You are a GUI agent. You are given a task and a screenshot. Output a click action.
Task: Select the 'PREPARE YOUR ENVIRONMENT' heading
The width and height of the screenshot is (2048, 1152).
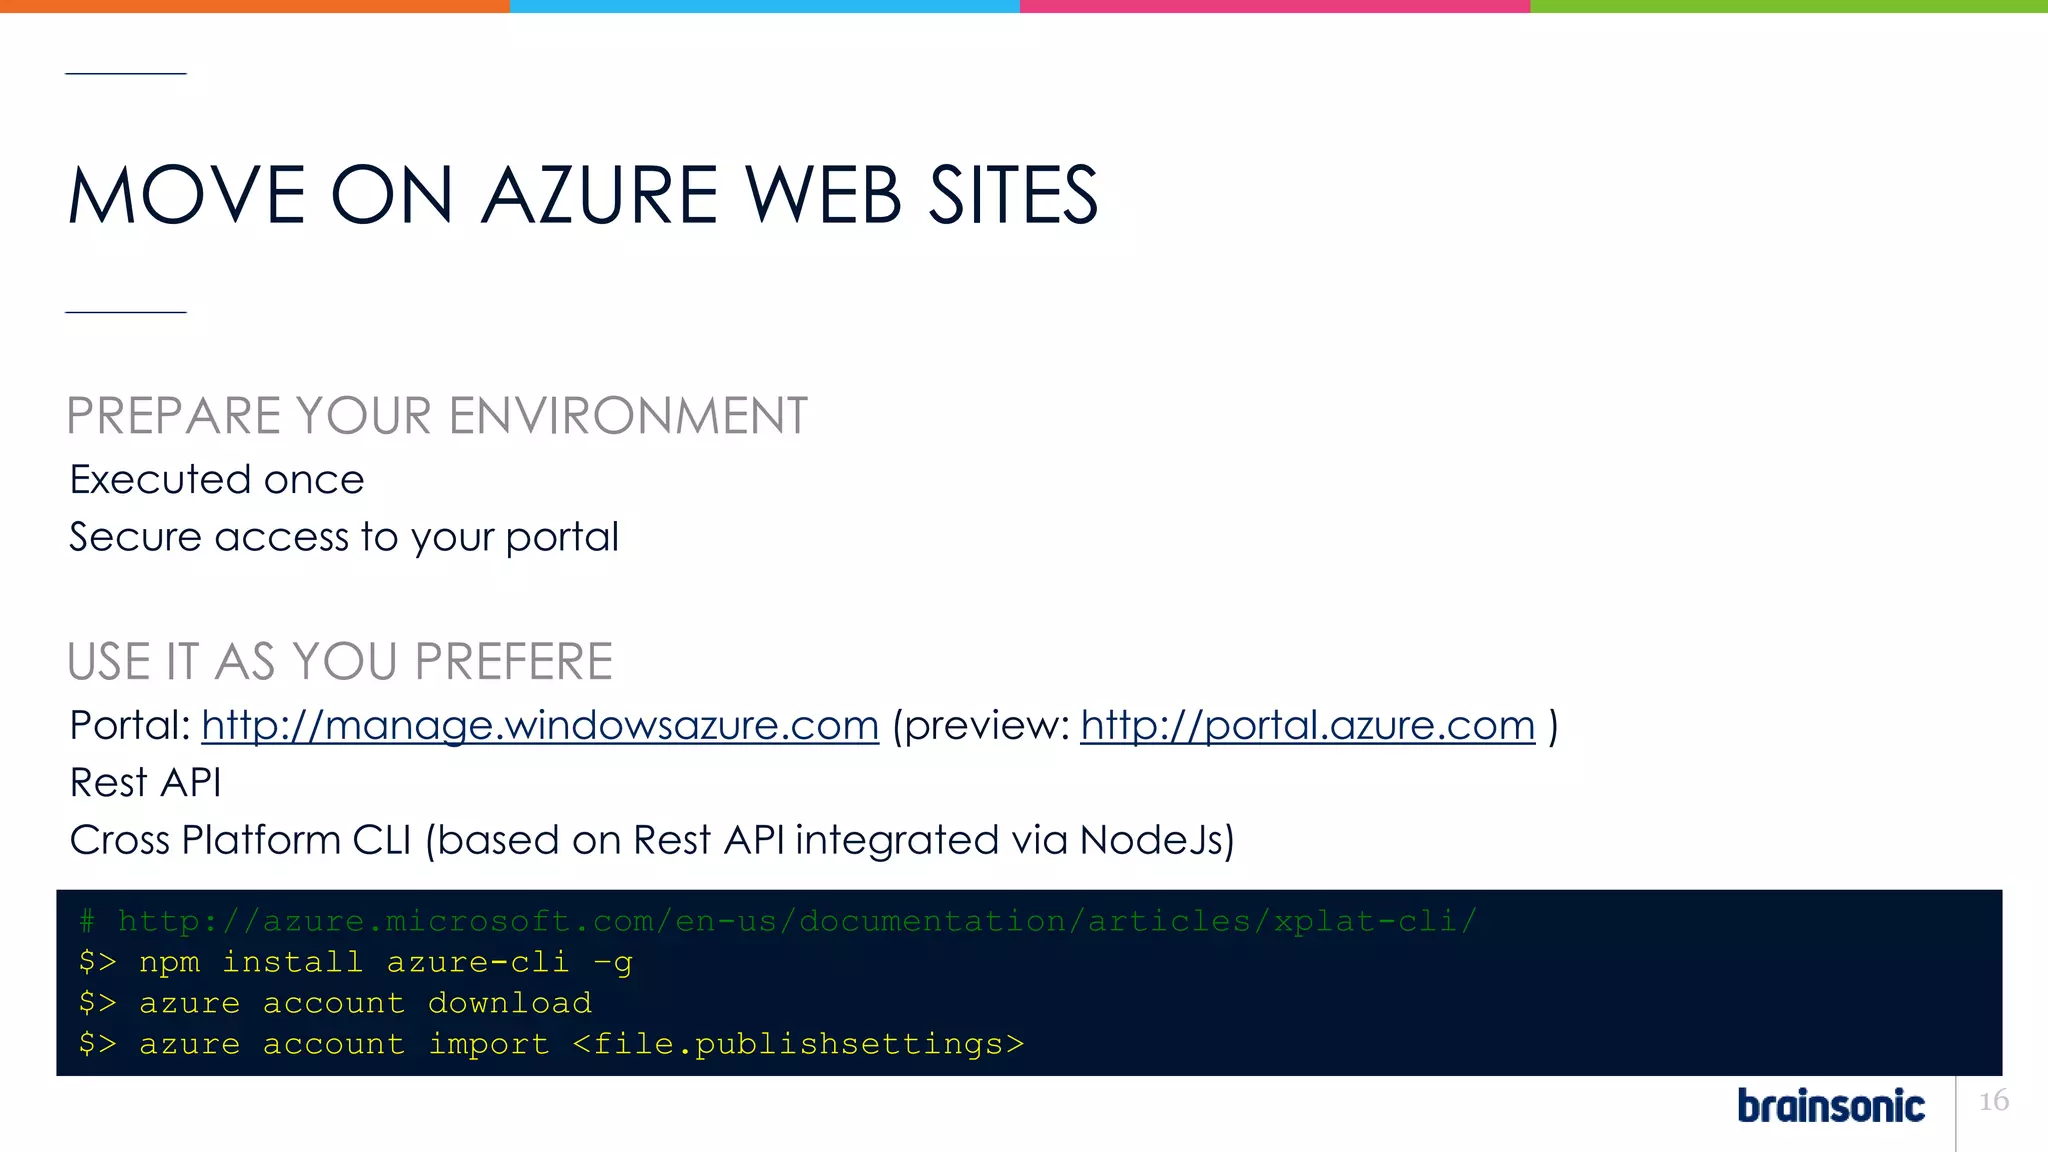point(437,416)
